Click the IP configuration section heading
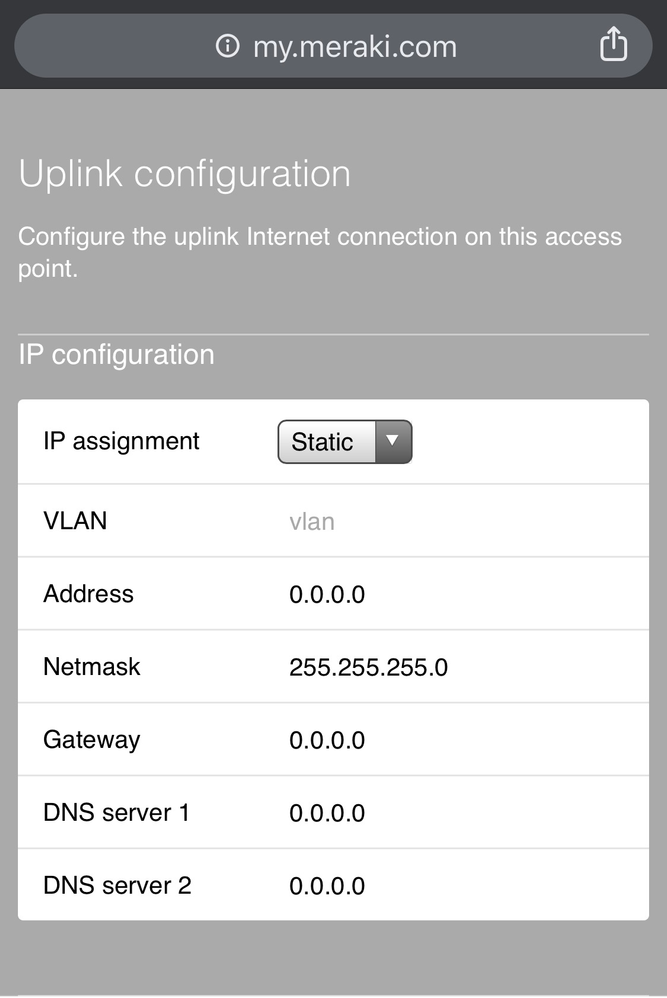Image resolution: width=667 pixels, height=998 pixels. point(116,355)
